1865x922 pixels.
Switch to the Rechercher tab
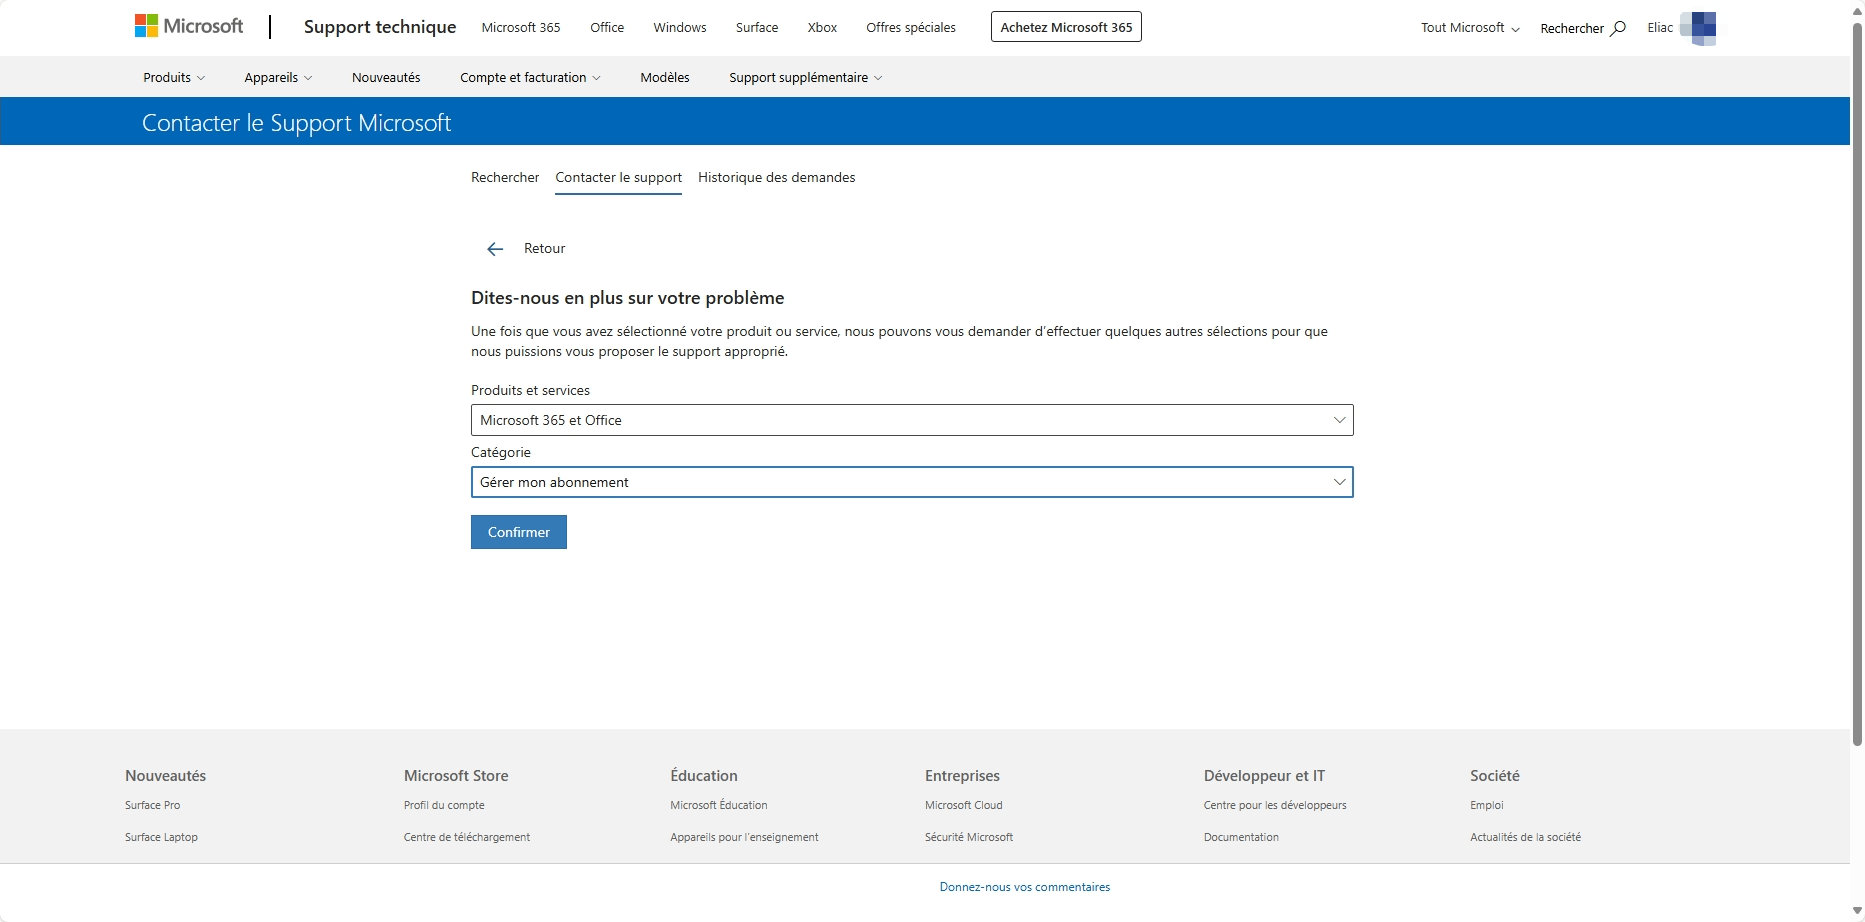pos(505,177)
